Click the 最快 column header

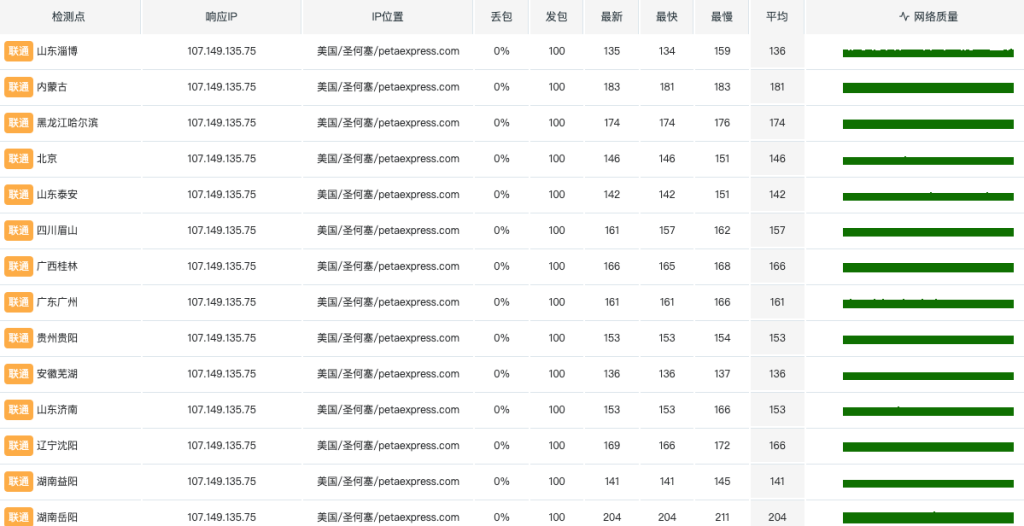pyautogui.click(x=666, y=17)
